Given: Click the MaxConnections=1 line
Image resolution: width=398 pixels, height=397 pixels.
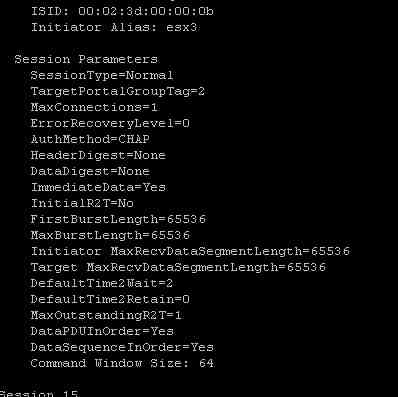Looking at the screenshot, I should [x=94, y=107].
